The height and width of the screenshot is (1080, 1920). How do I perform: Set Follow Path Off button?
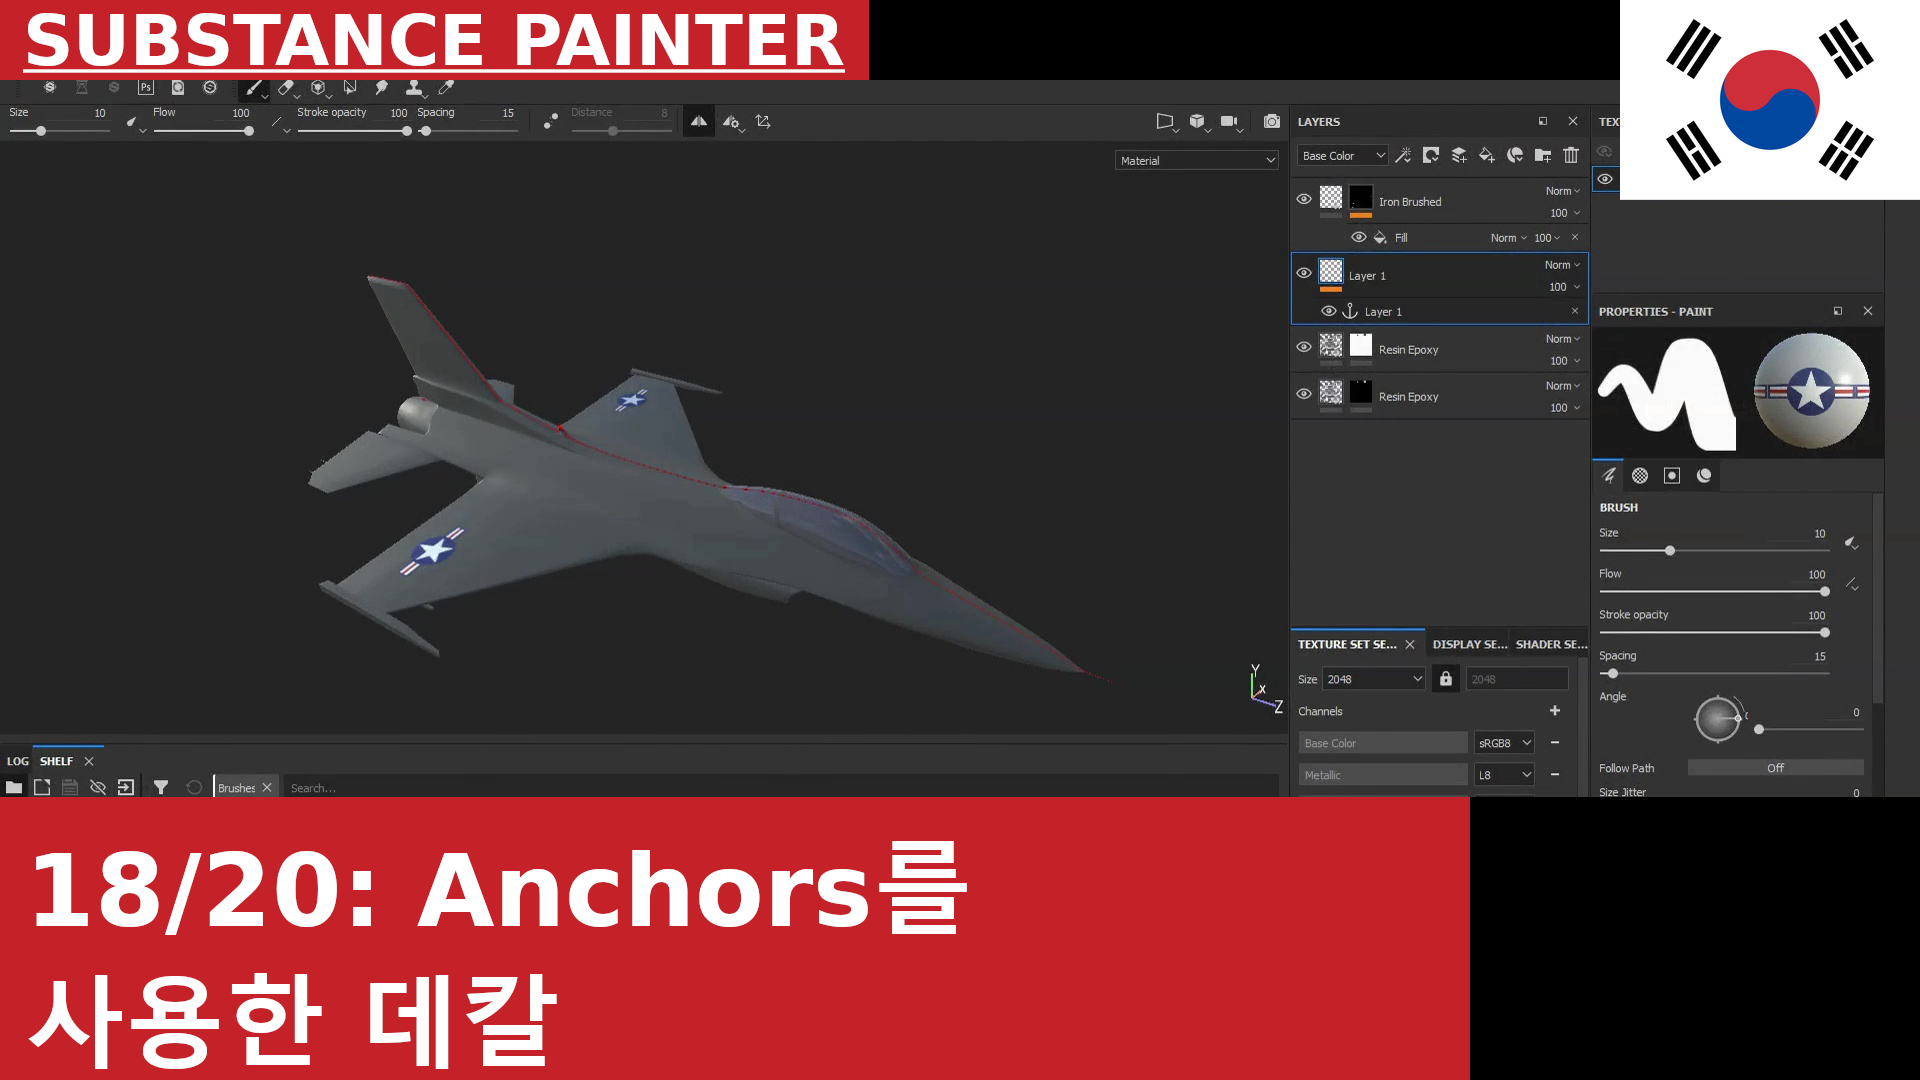1775,768
